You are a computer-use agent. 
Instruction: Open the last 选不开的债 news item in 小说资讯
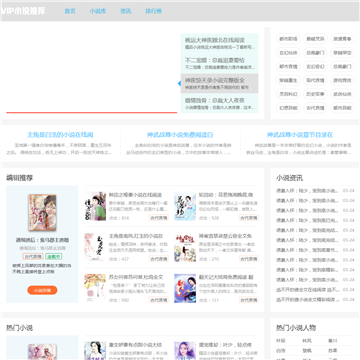308,300
